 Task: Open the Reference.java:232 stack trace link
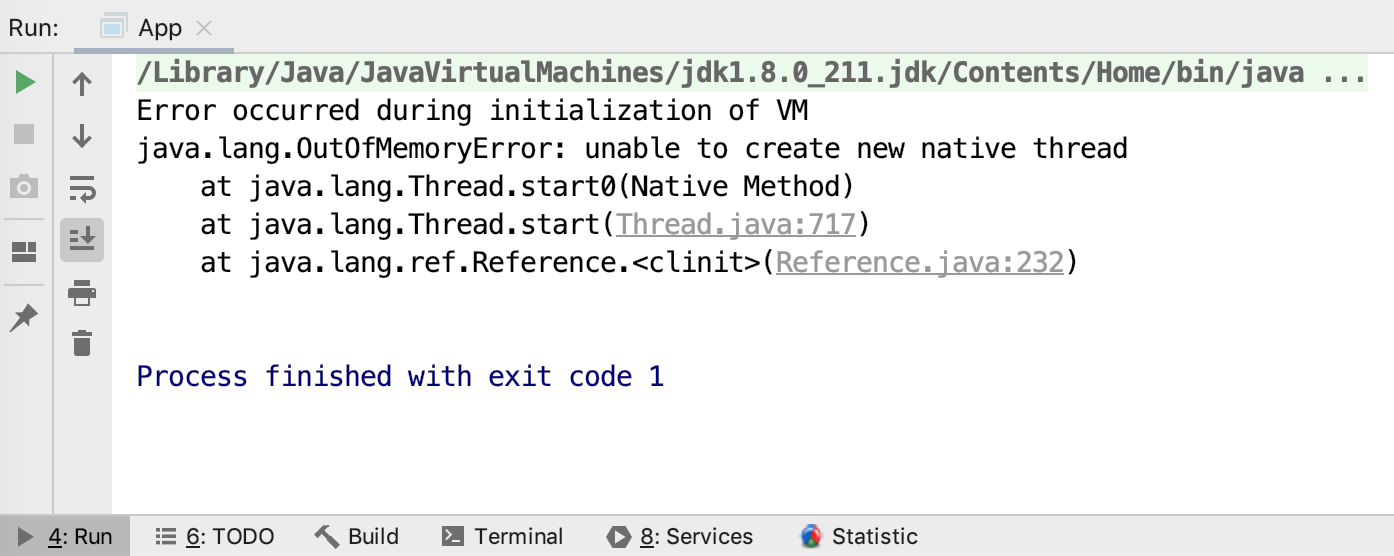click(919, 262)
